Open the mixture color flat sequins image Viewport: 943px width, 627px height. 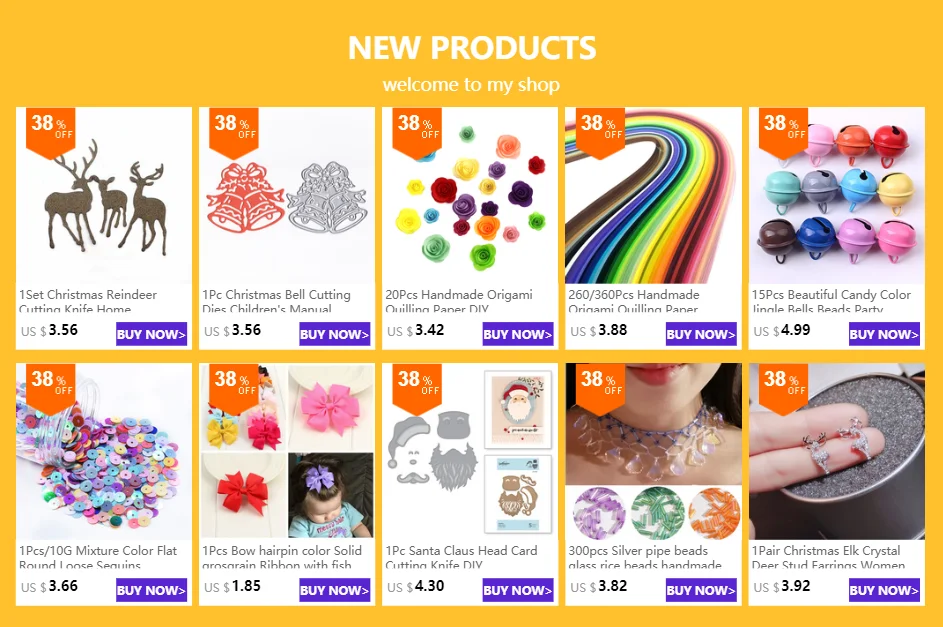tap(103, 451)
